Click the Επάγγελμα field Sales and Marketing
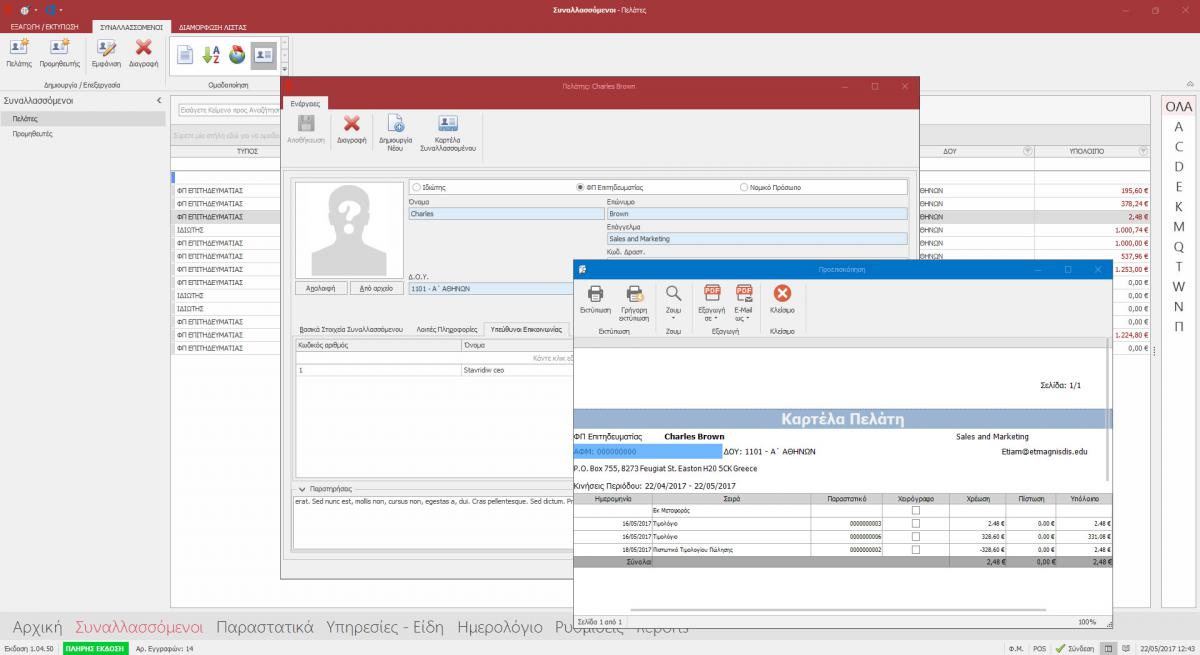 click(x=757, y=239)
